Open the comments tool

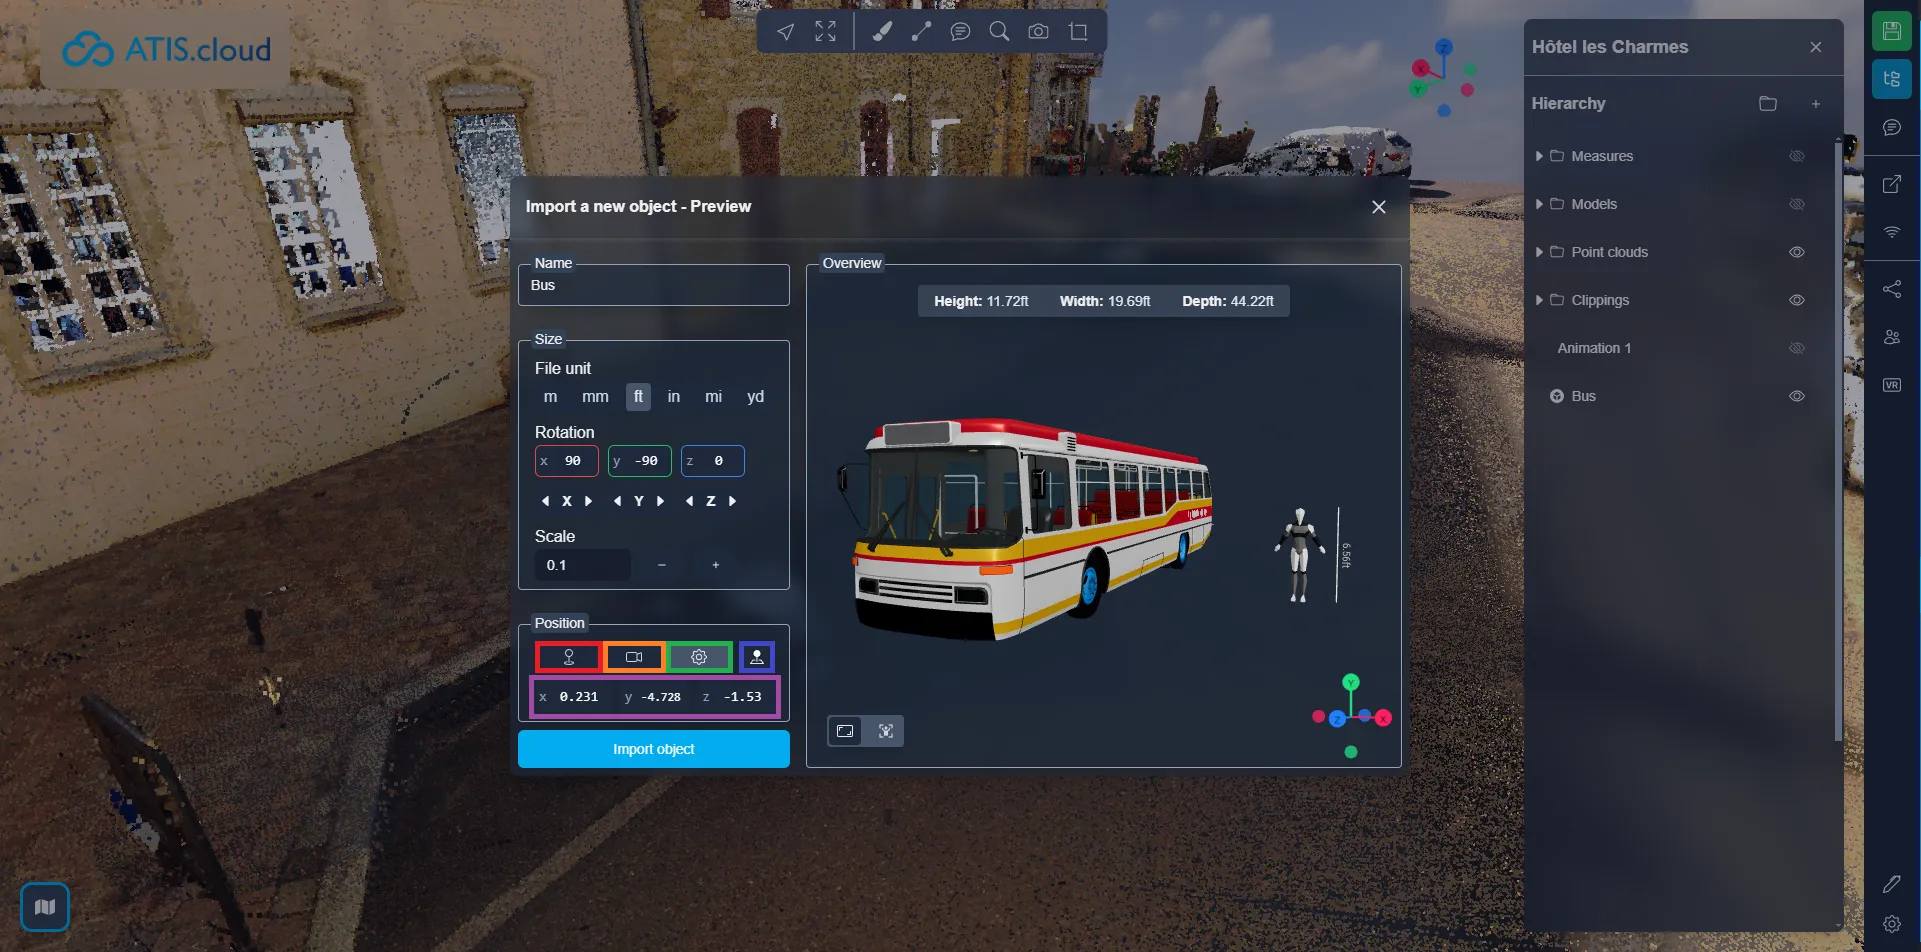(x=961, y=31)
